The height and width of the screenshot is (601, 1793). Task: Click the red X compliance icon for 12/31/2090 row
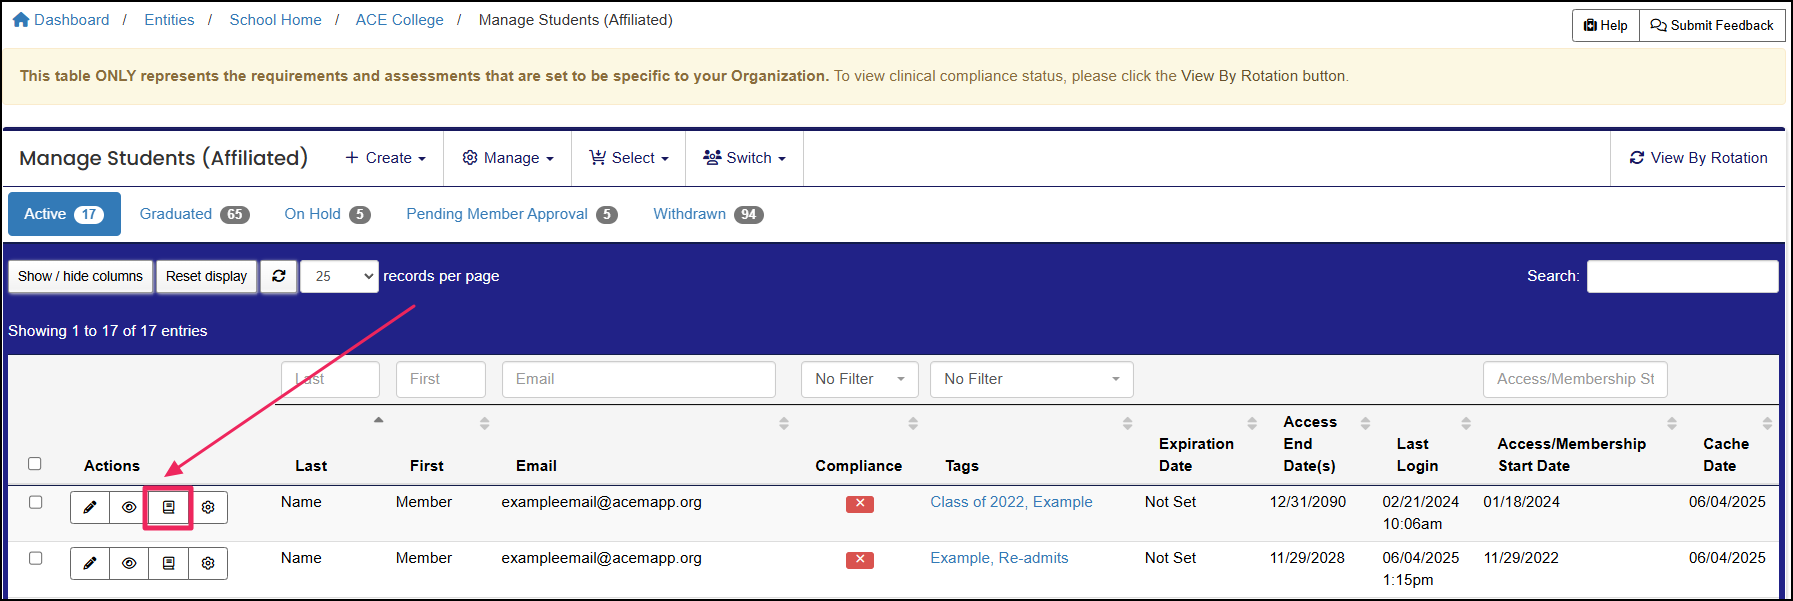[x=860, y=504]
